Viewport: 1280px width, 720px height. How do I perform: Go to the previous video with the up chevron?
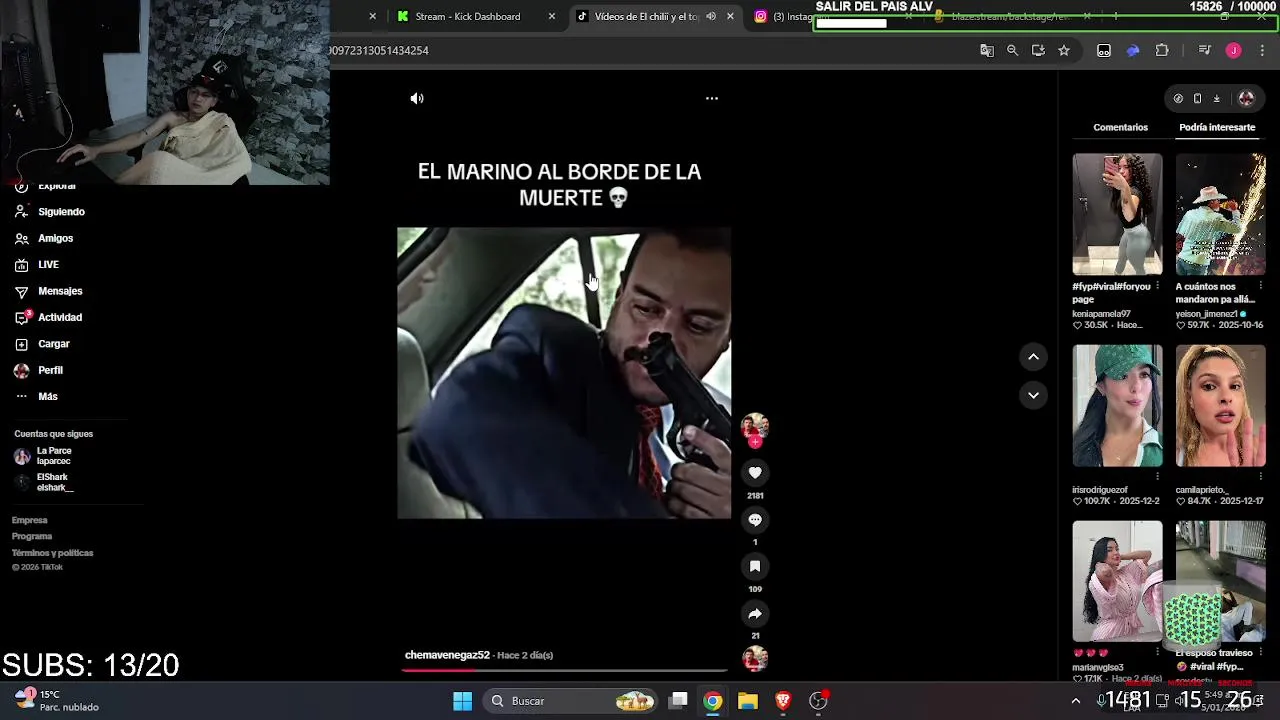coord(1033,357)
